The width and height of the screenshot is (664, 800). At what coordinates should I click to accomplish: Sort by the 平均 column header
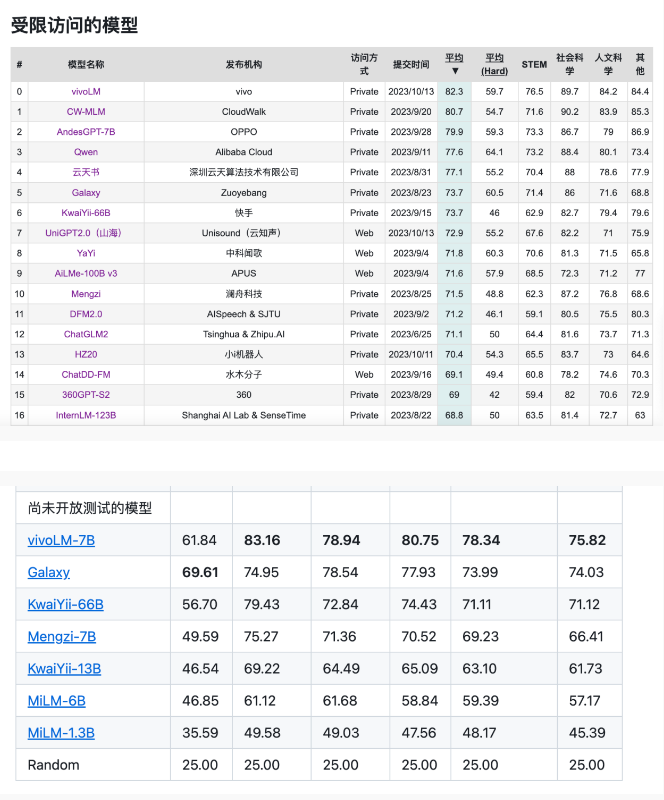click(x=454, y=64)
